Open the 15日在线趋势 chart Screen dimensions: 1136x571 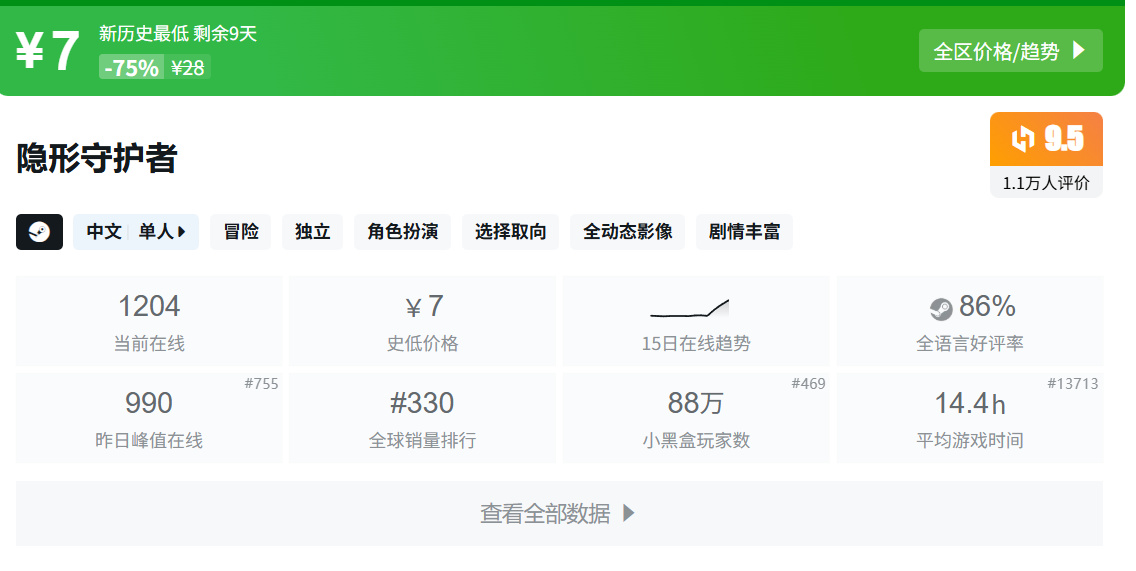(x=696, y=321)
